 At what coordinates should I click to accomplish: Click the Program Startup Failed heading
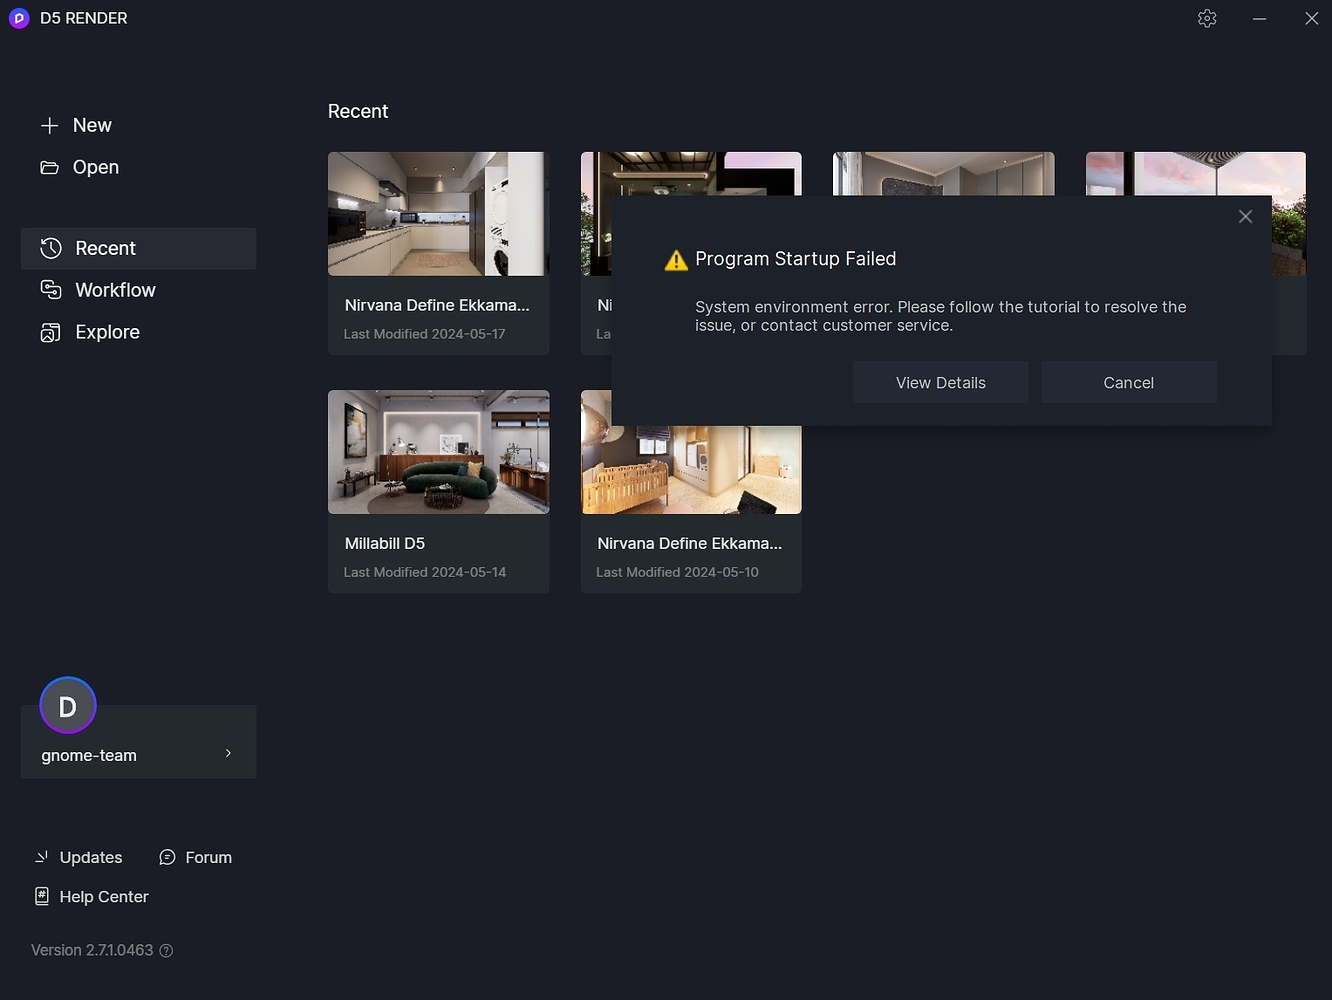[796, 259]
